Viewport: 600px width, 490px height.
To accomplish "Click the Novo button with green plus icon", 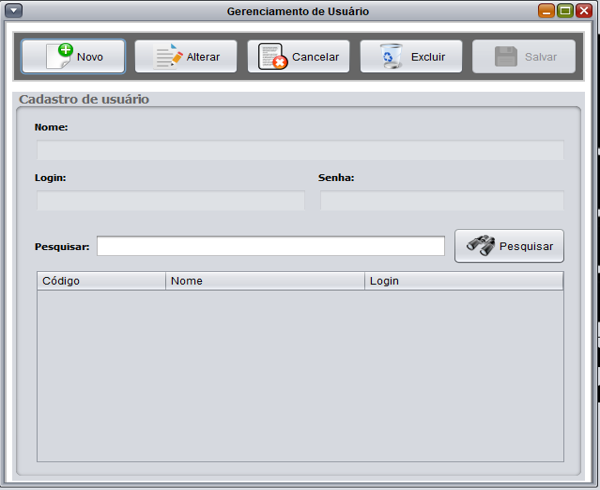I will [x=73, y=57].
